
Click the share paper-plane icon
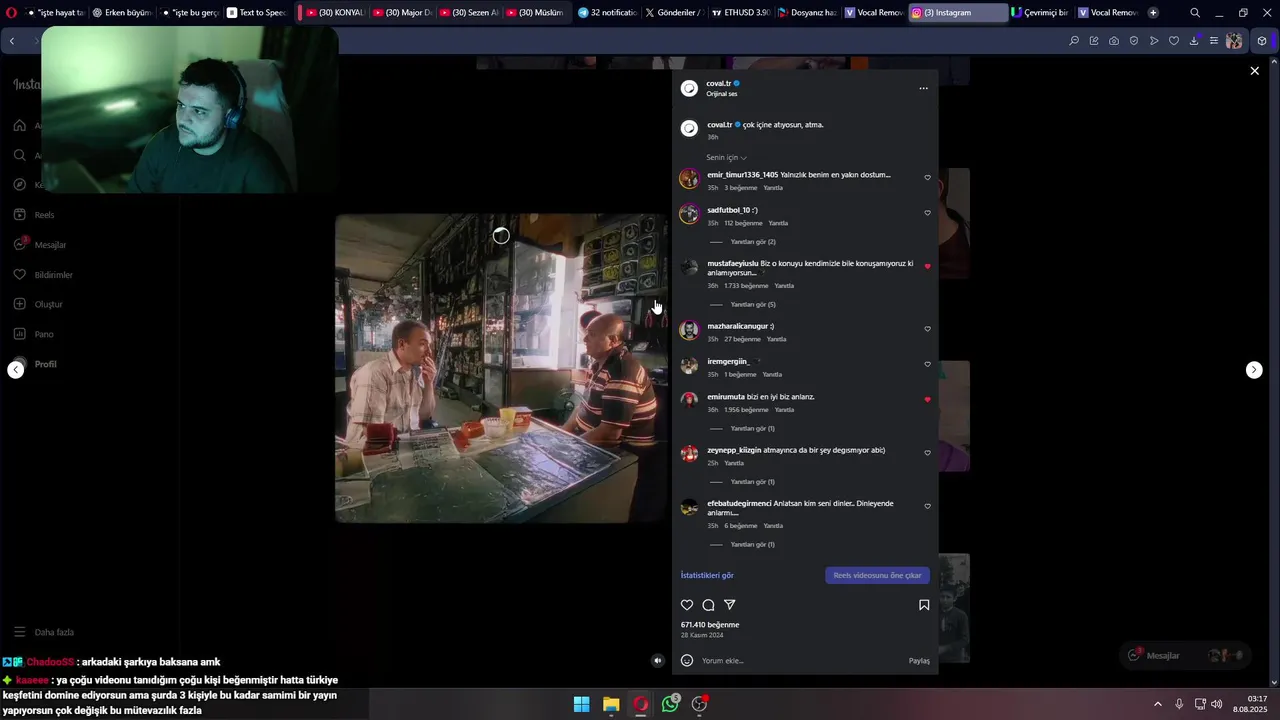[730, 605]
